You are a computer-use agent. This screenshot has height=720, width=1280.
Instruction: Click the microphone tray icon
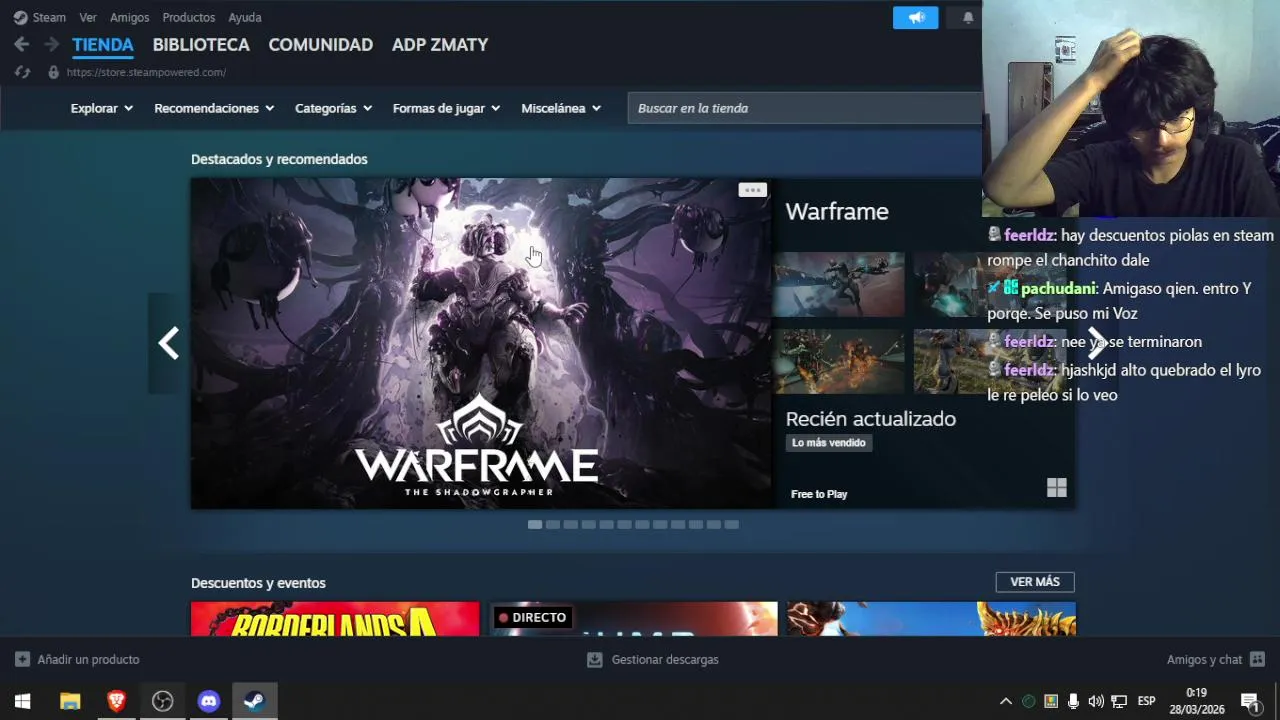pyautogui.click(x=1073, y=701)
